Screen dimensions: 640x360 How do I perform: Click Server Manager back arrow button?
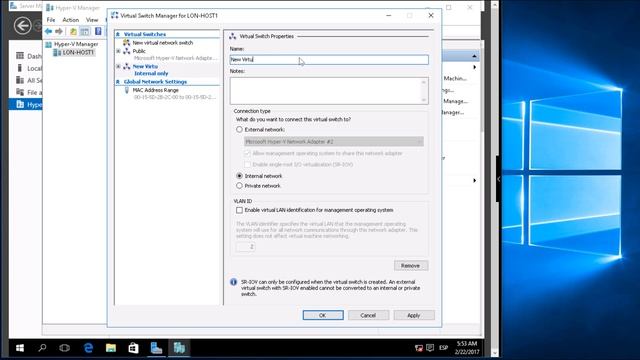point(22,26)
